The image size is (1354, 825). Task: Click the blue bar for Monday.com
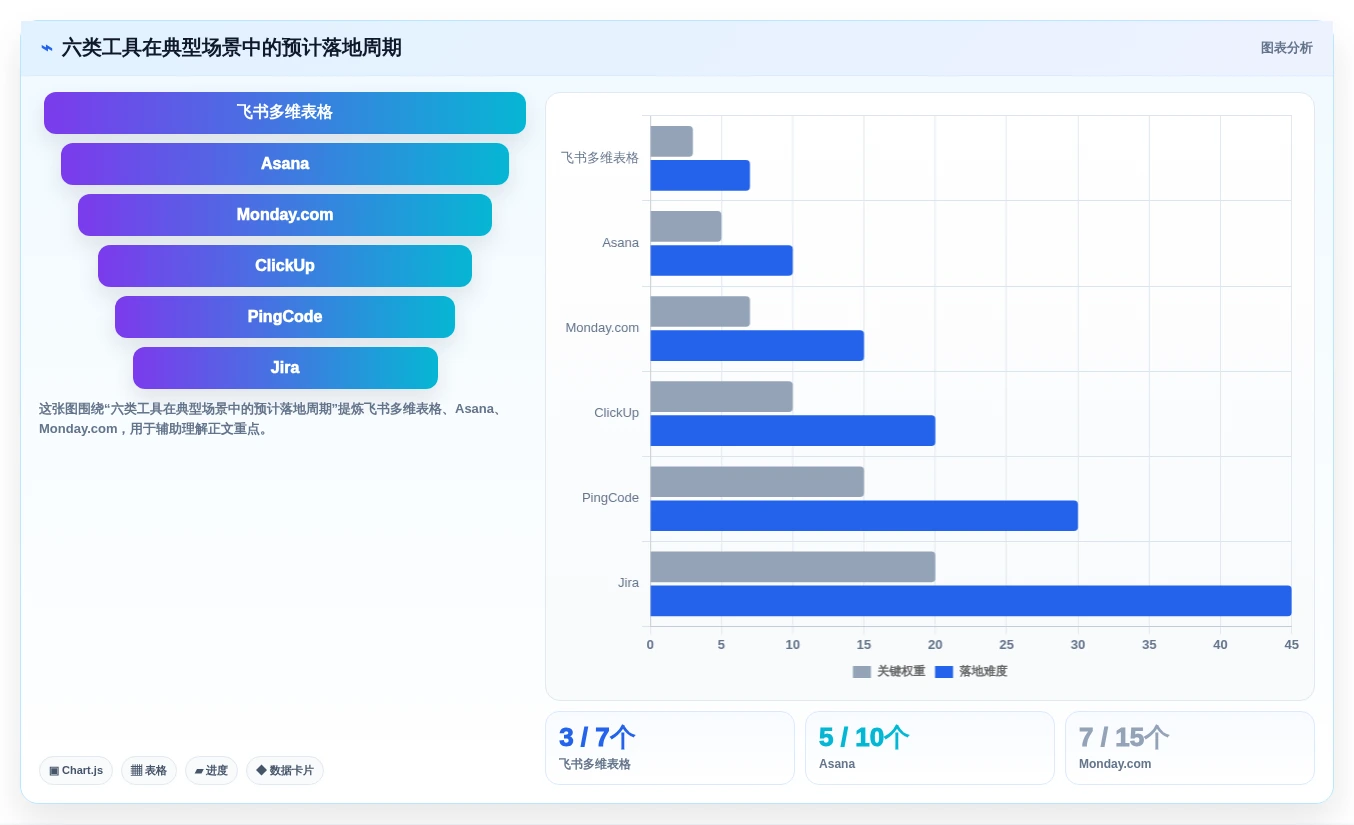[x=757, y=345]
